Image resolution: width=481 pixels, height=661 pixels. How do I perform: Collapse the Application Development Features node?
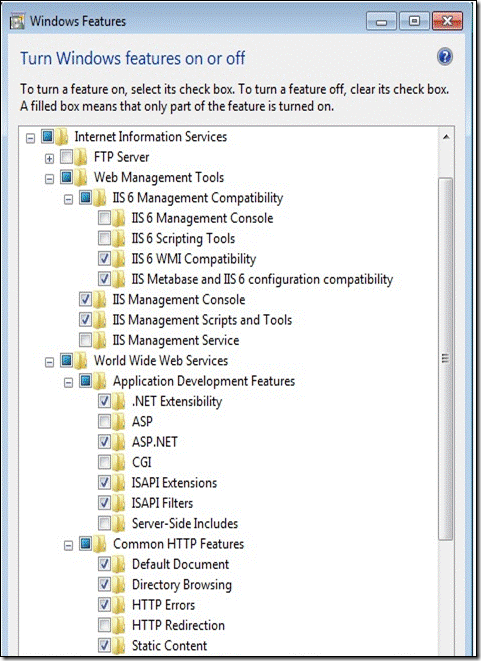click(x=68, y=383)
